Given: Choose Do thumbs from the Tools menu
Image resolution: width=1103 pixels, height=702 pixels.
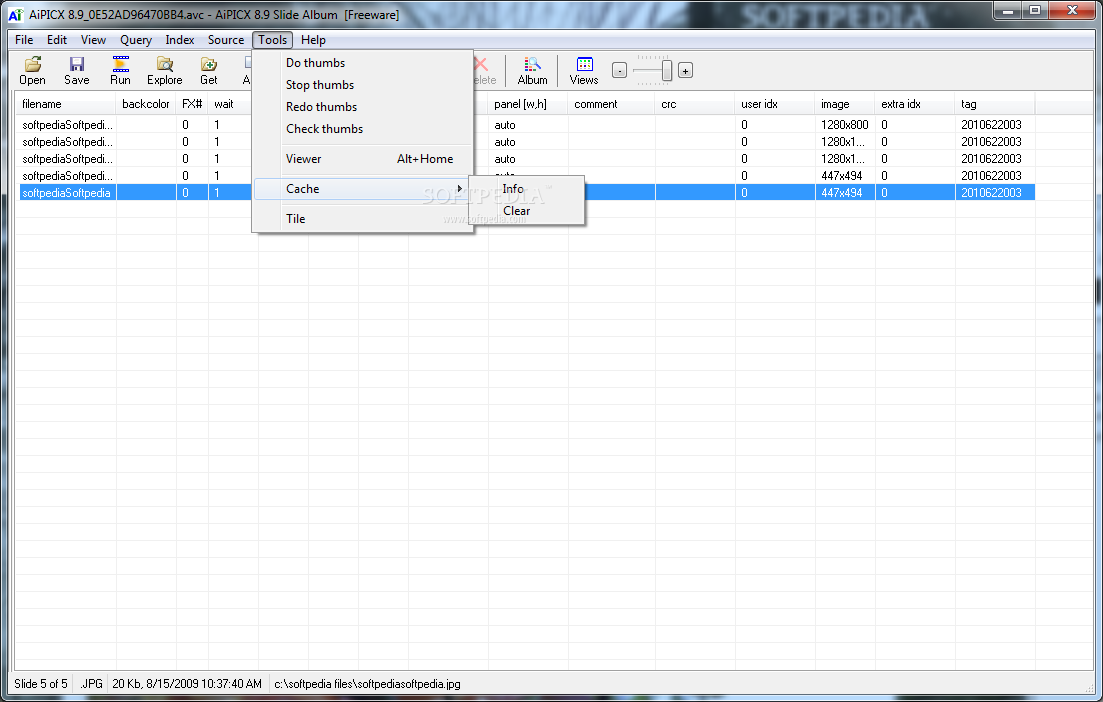Looking at the screenshot, I should point(363,63).
